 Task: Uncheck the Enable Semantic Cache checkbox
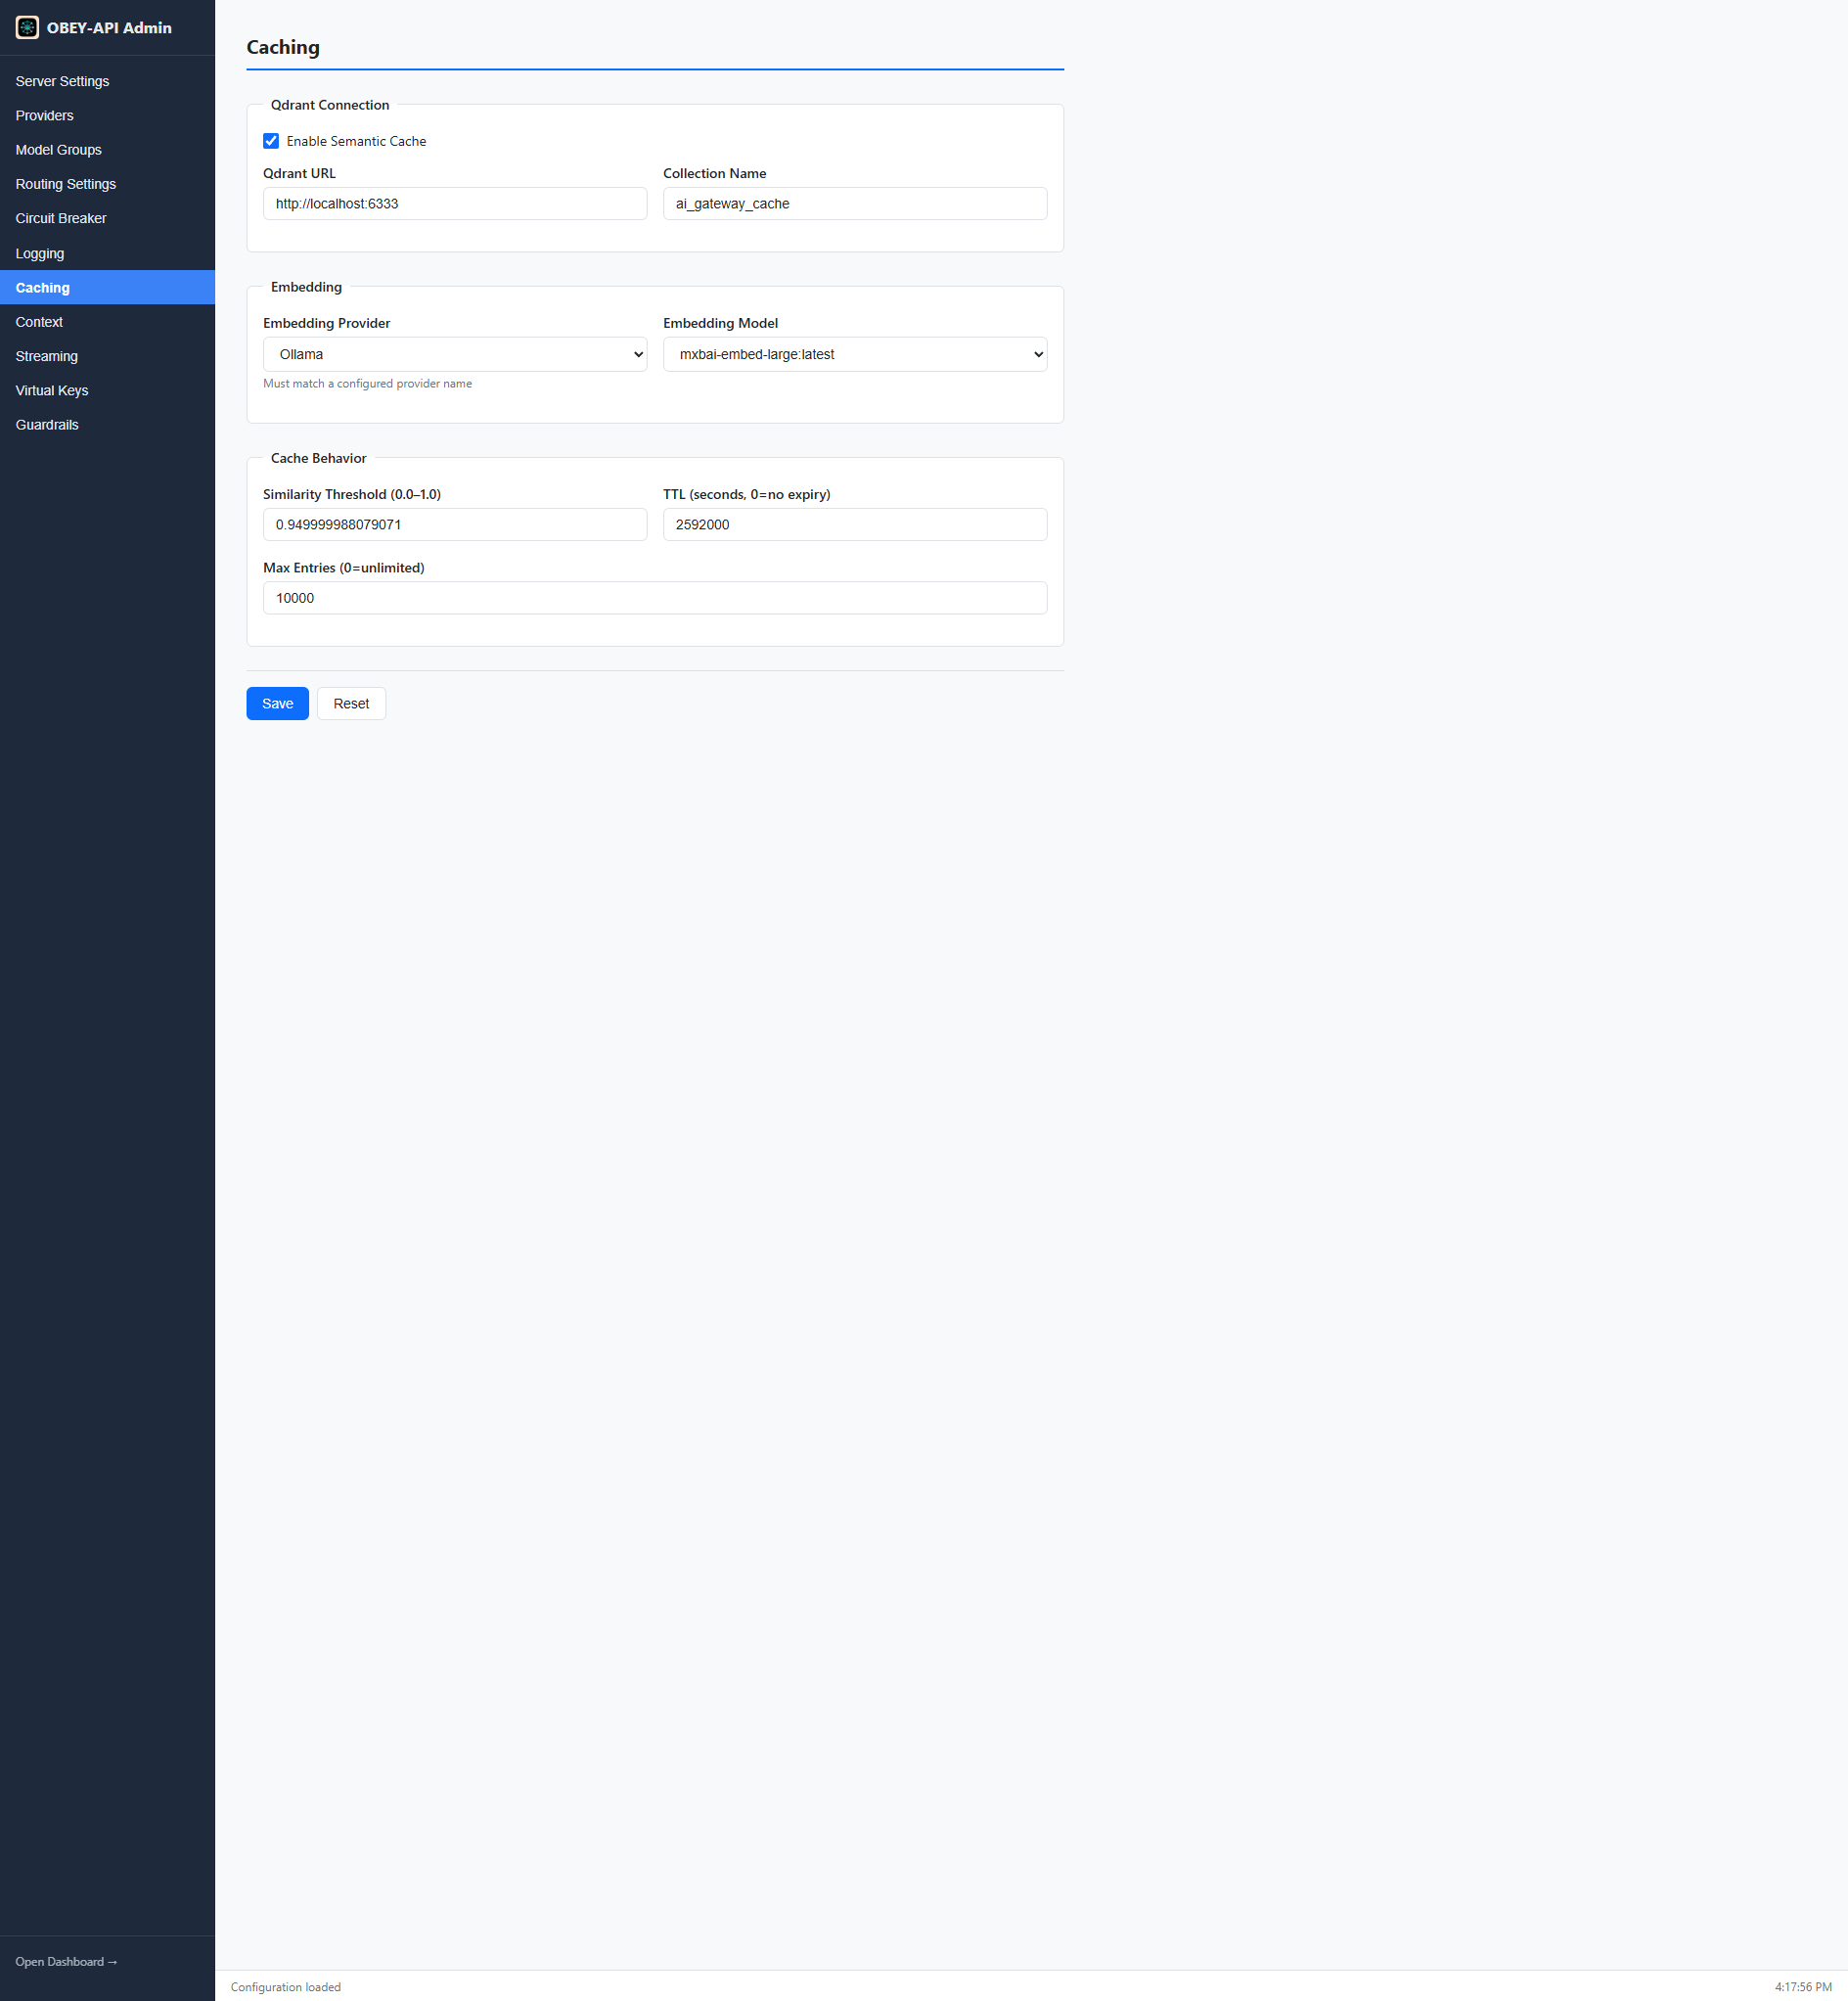[271, 141]
